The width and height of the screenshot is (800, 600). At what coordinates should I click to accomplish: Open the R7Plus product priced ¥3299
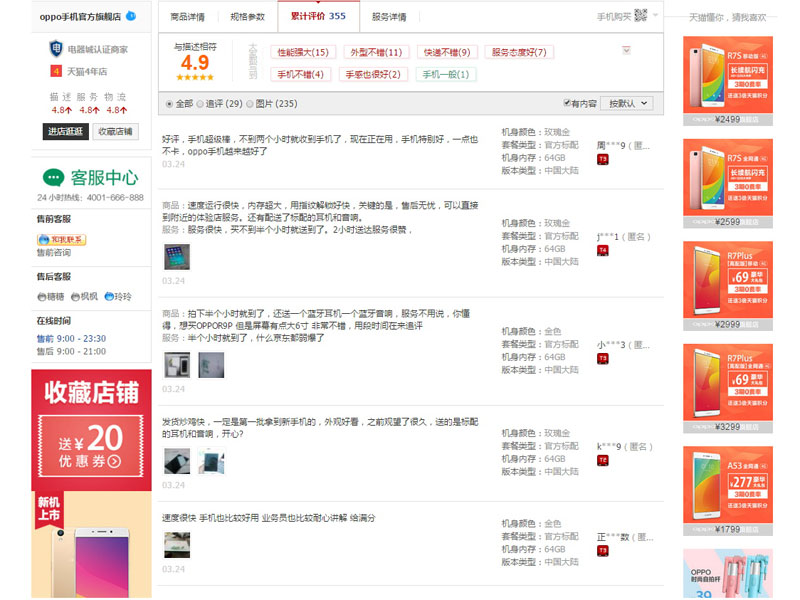coord(728,388)
